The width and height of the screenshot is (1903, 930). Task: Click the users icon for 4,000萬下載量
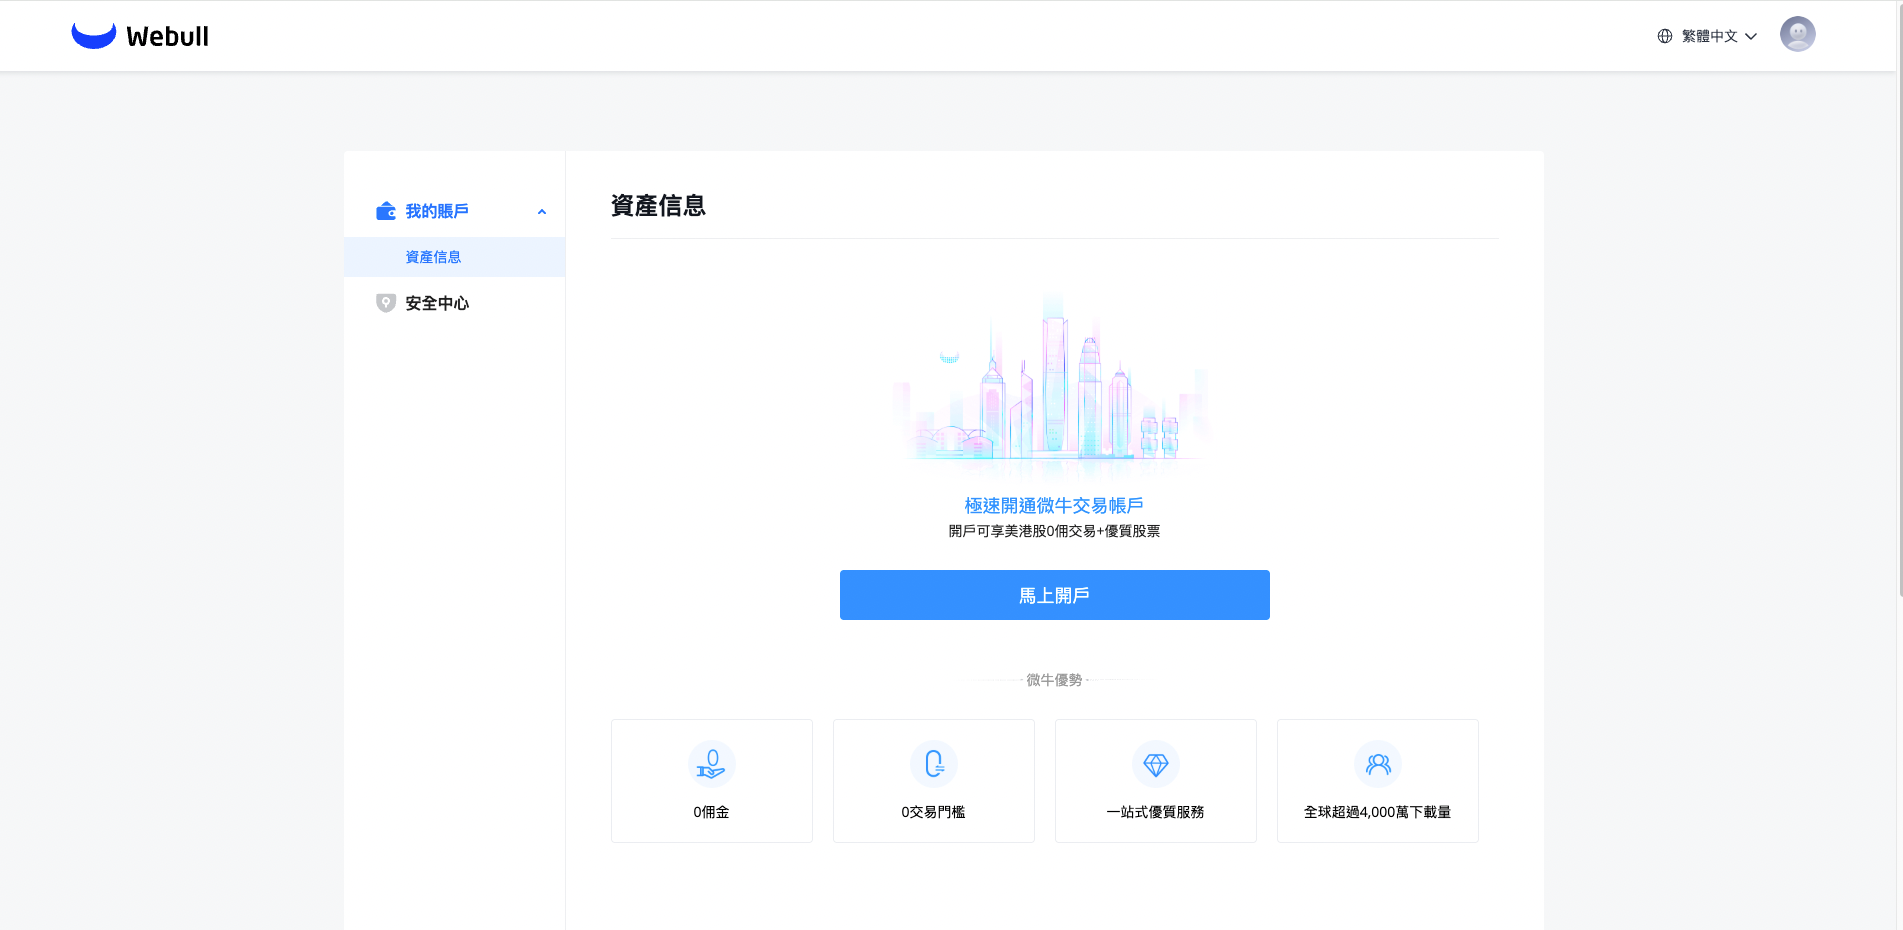pos(1377,764)
